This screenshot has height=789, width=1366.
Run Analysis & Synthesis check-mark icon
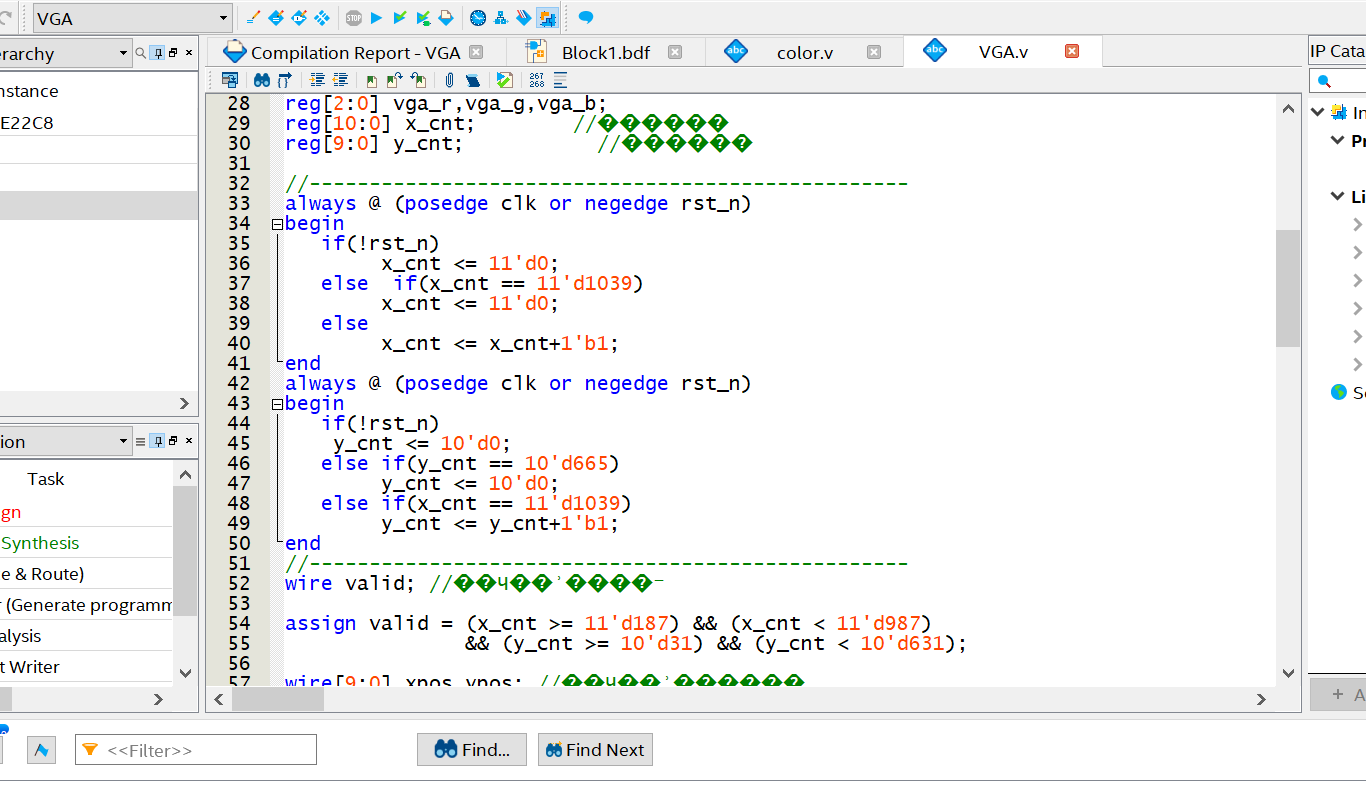[x=400, y=18]
